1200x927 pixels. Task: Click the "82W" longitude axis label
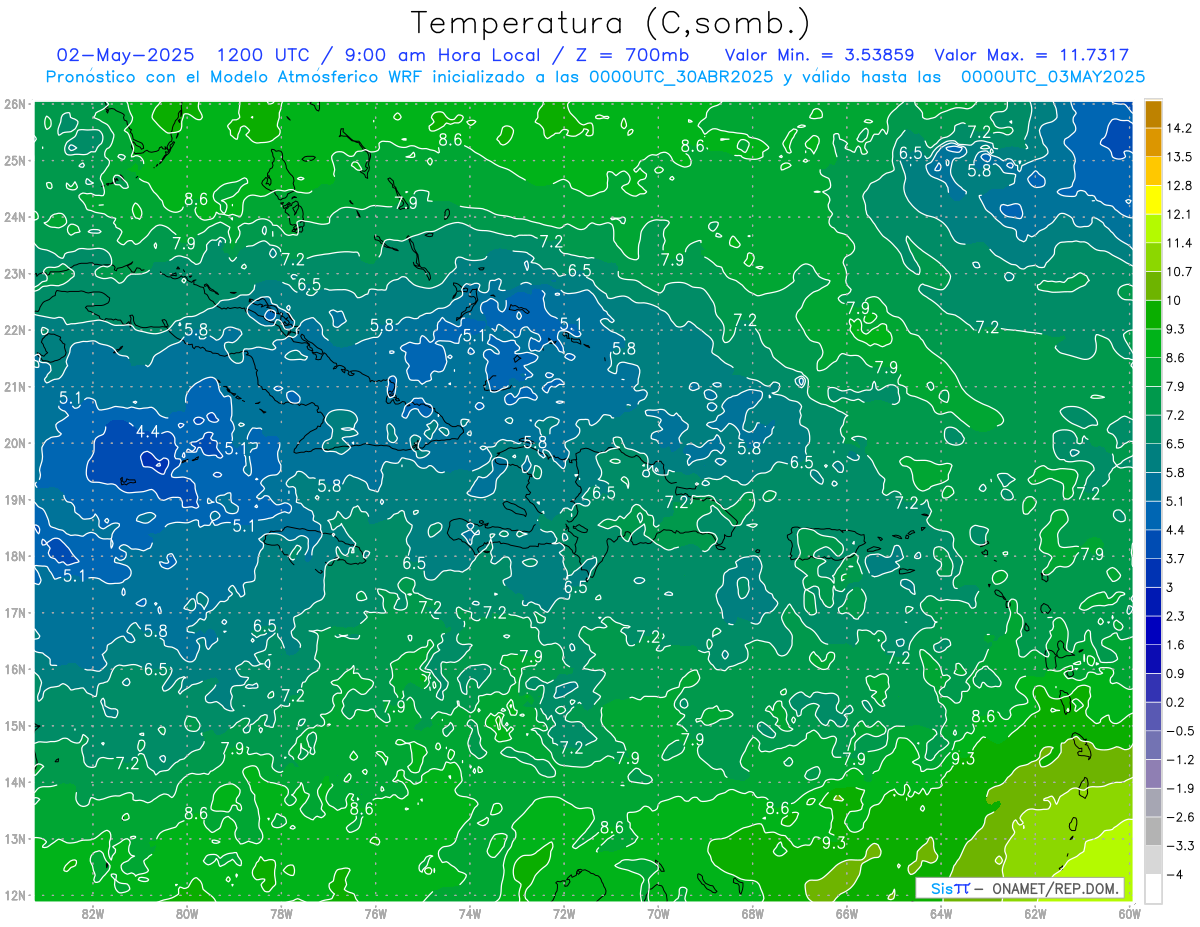pos(93,913)
